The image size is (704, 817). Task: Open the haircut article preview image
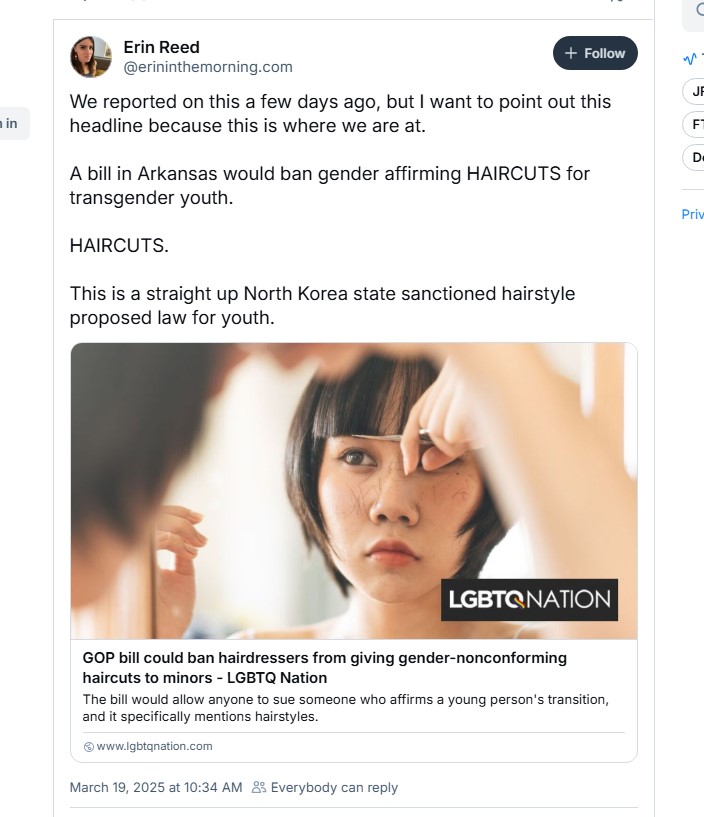(353, 490)
